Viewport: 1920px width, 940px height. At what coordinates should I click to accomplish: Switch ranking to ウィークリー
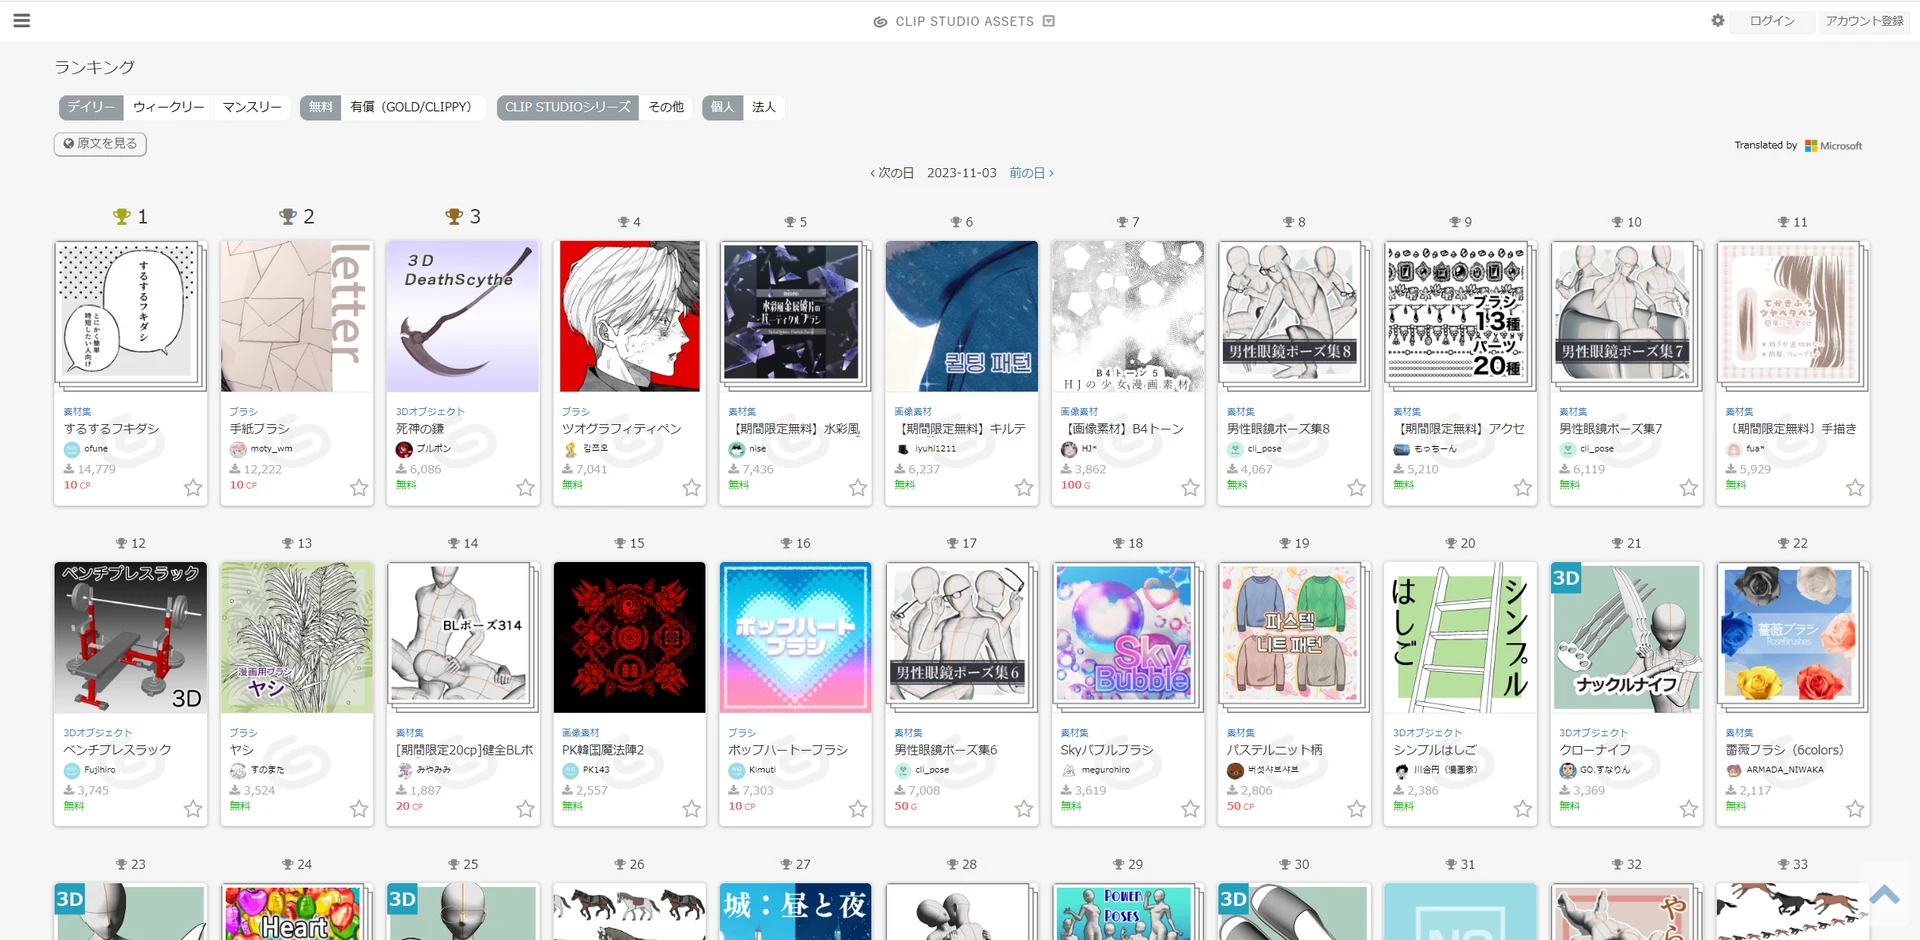pyautogui.click(x=168, y=107)
